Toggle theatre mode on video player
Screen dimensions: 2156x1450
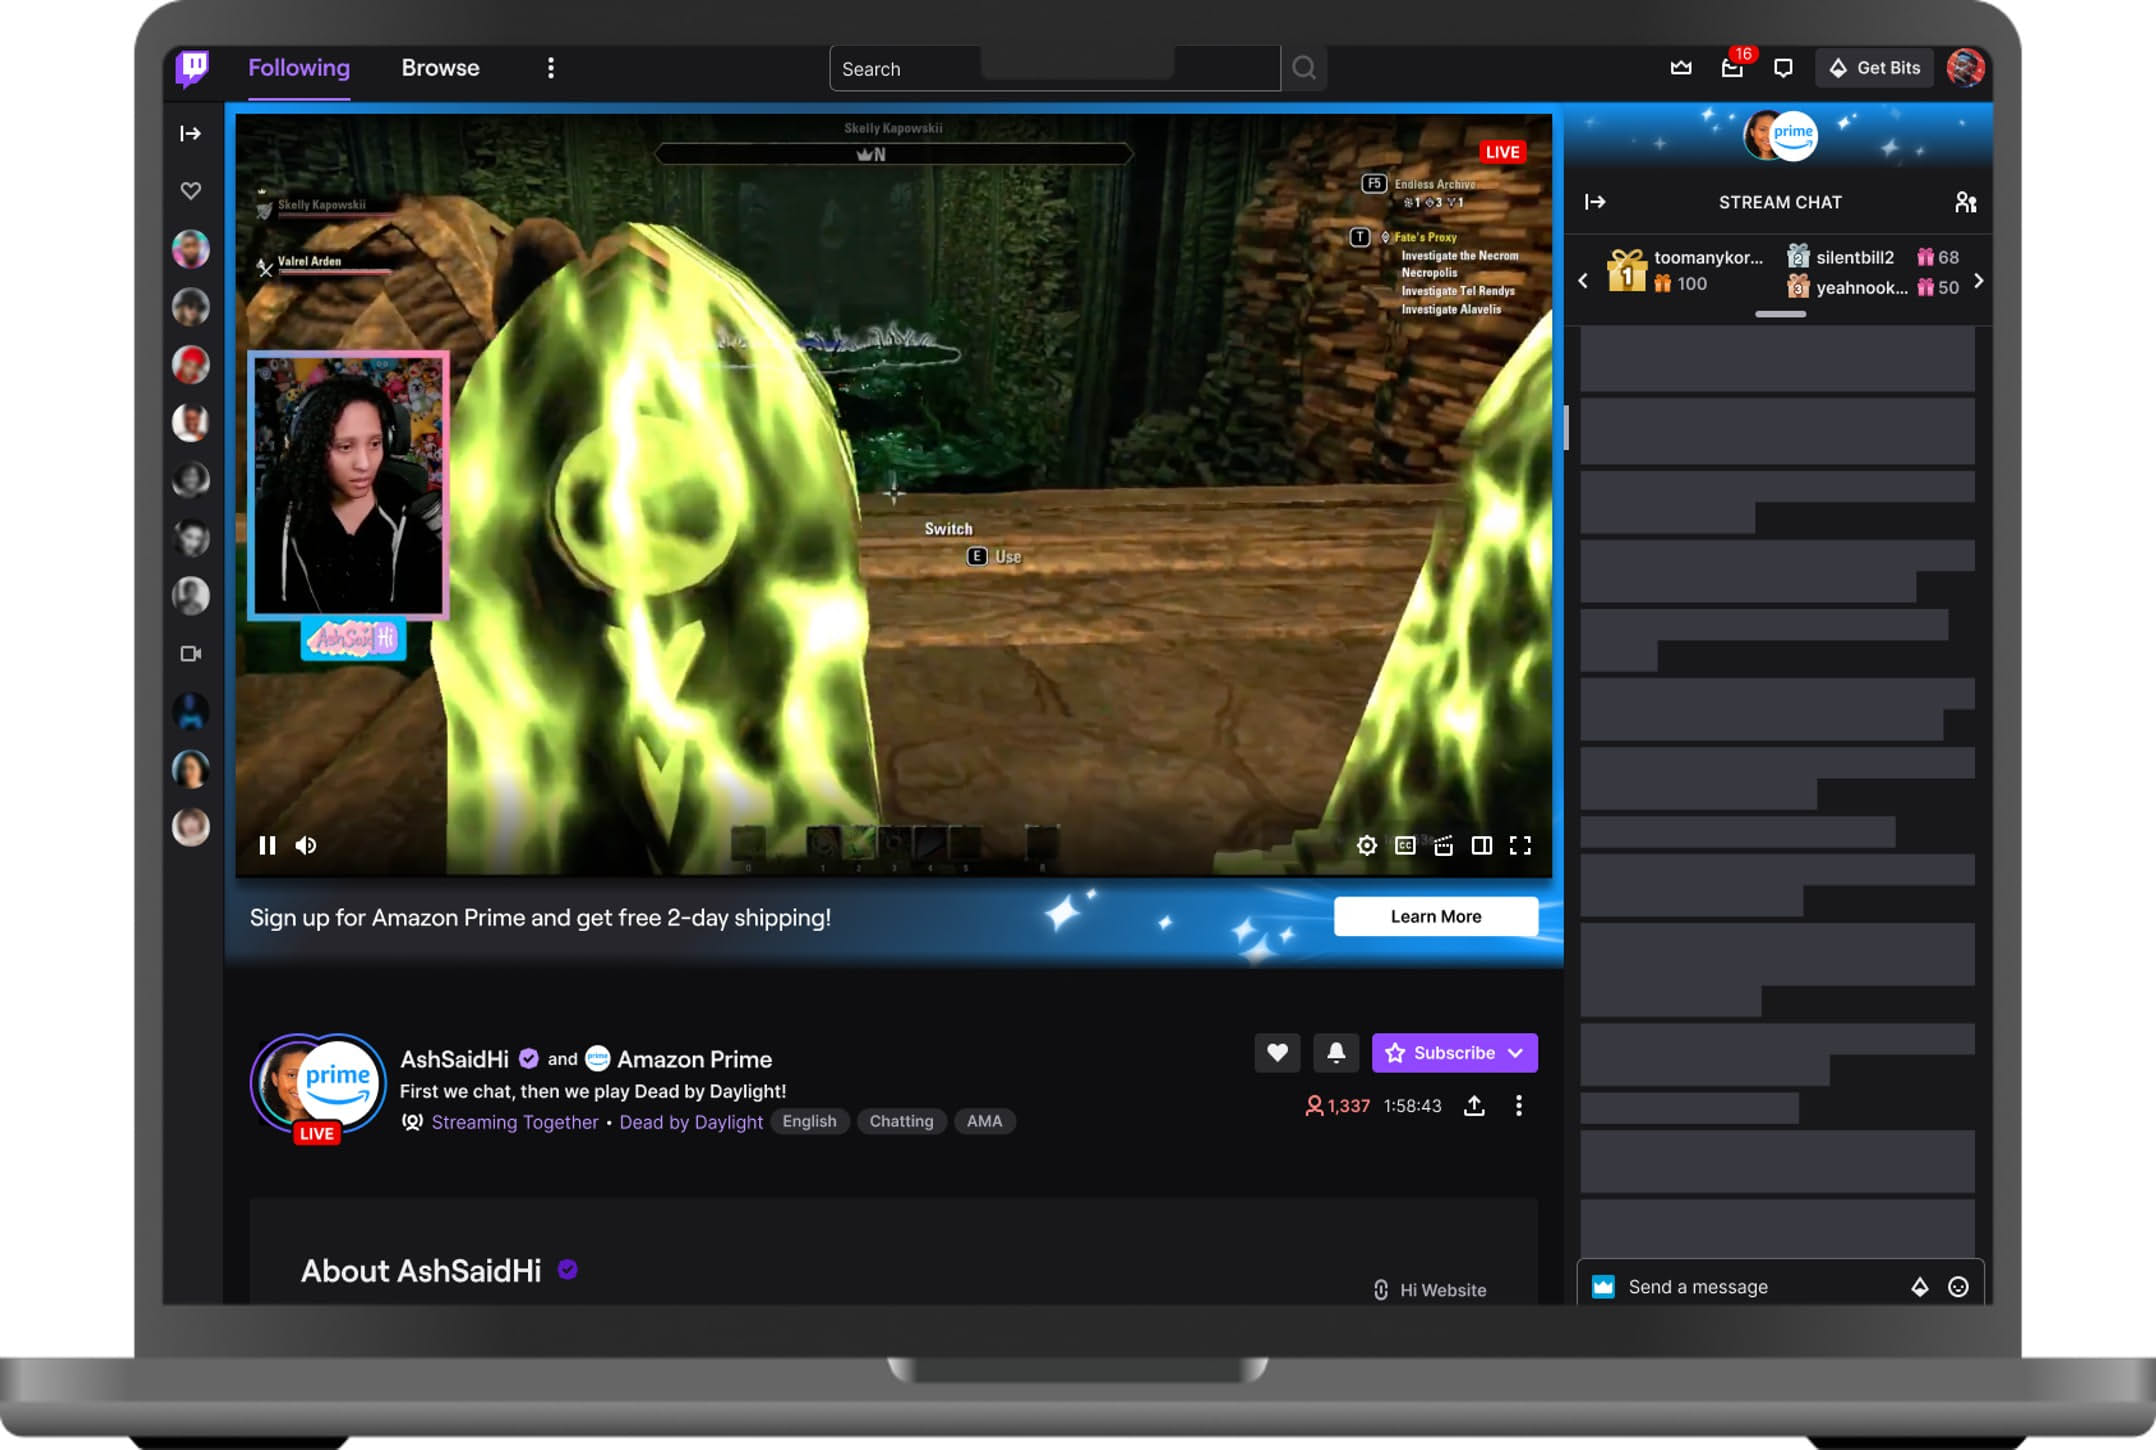pyautogui.click(x=1482, y=846)
